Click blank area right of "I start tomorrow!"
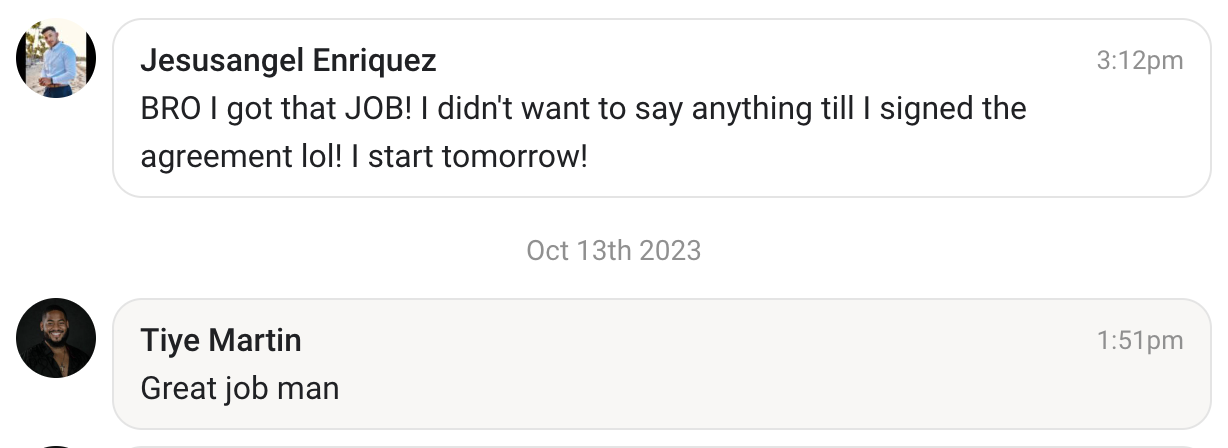 (x=850, y=158)
